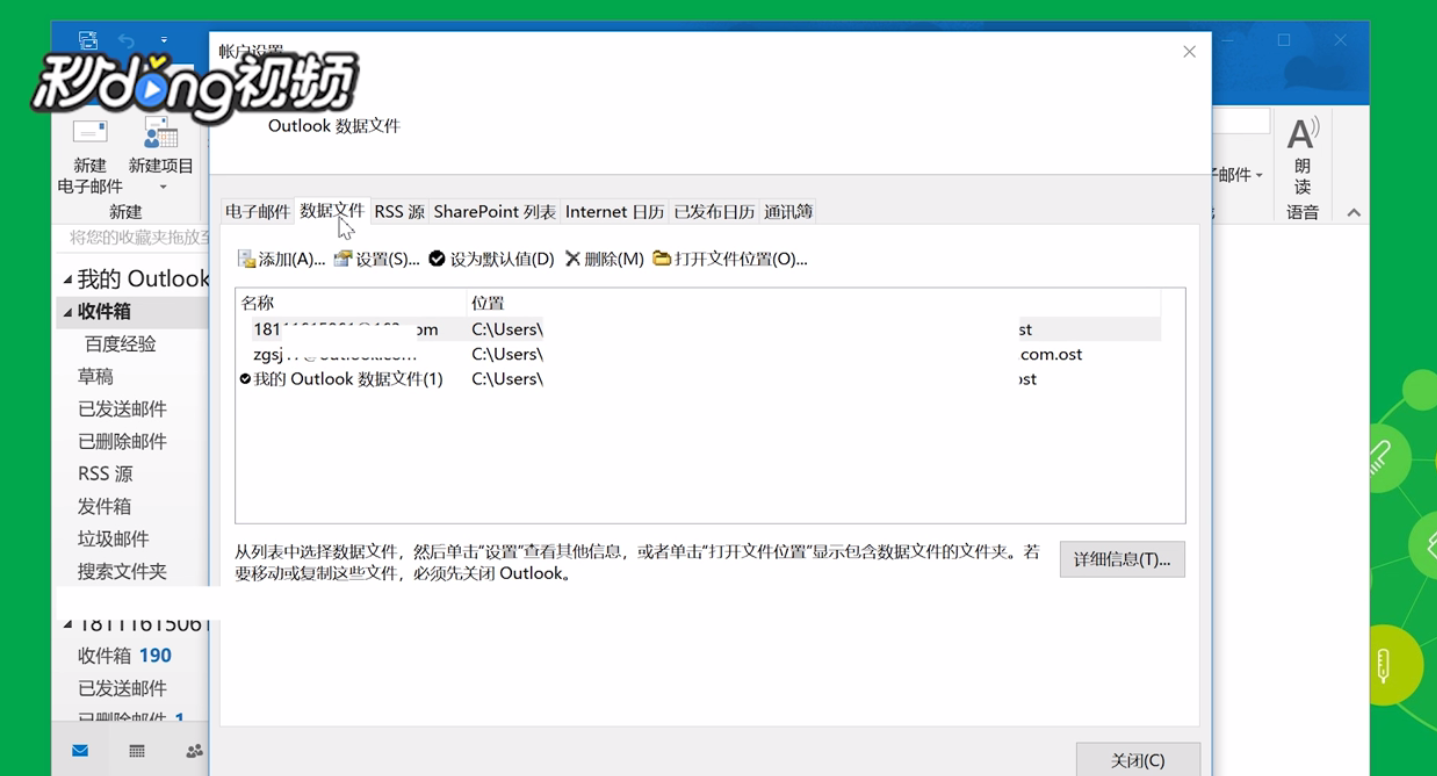Open 设置(S)... for the selected data file

click(x=376, y=259)
